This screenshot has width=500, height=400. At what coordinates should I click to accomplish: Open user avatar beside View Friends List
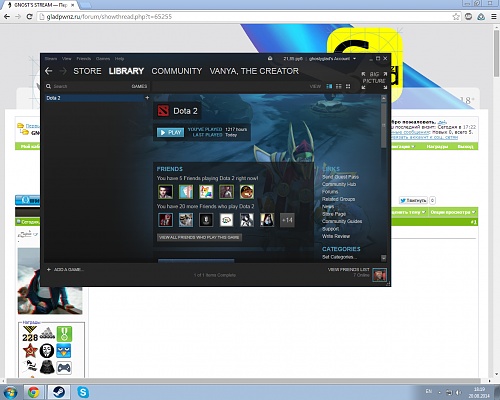click(x=379, y=275)
